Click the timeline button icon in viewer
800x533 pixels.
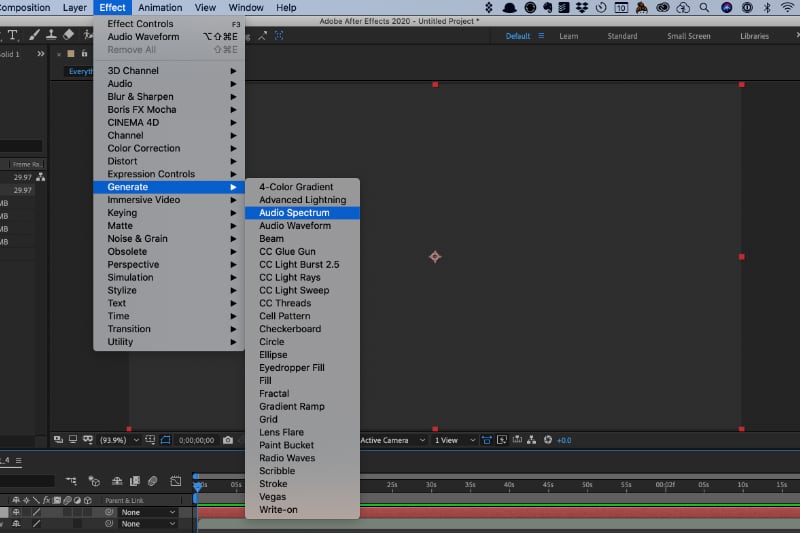517,440
